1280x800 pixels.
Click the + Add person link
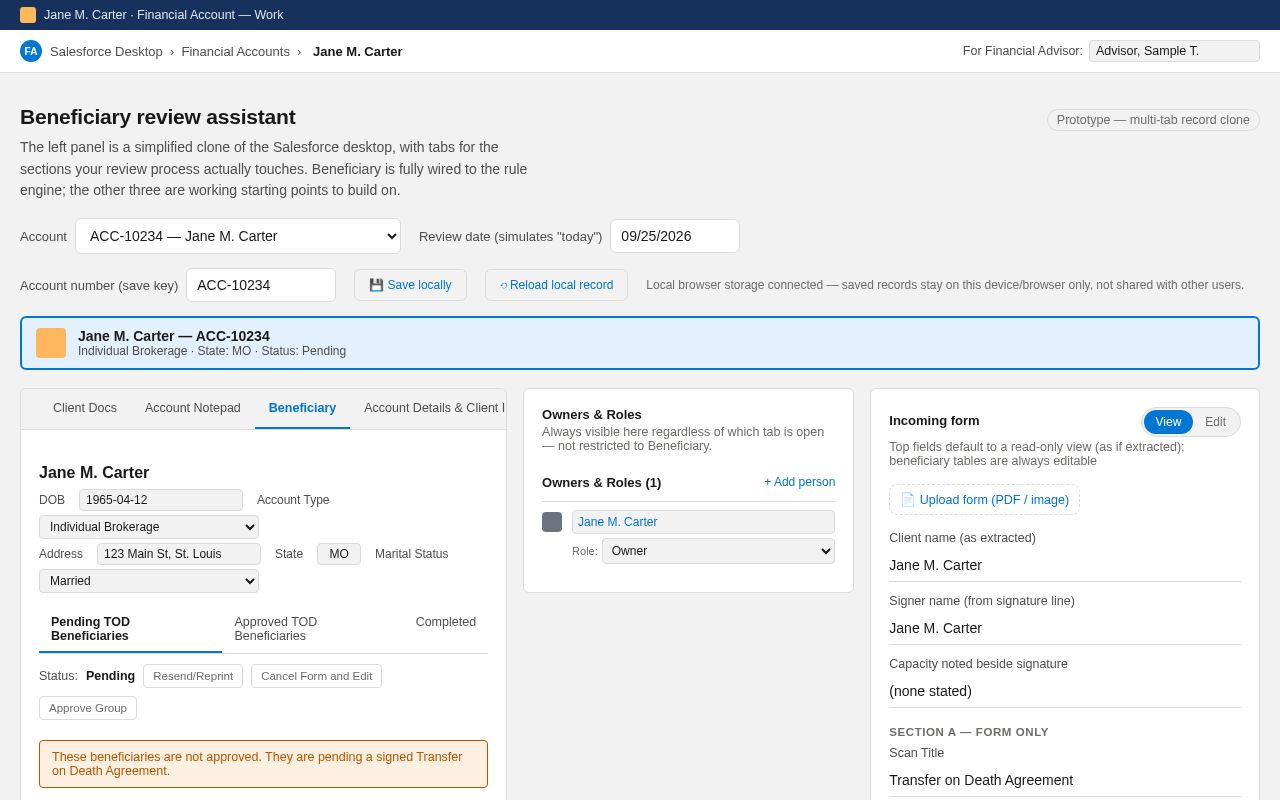point(800,482)
